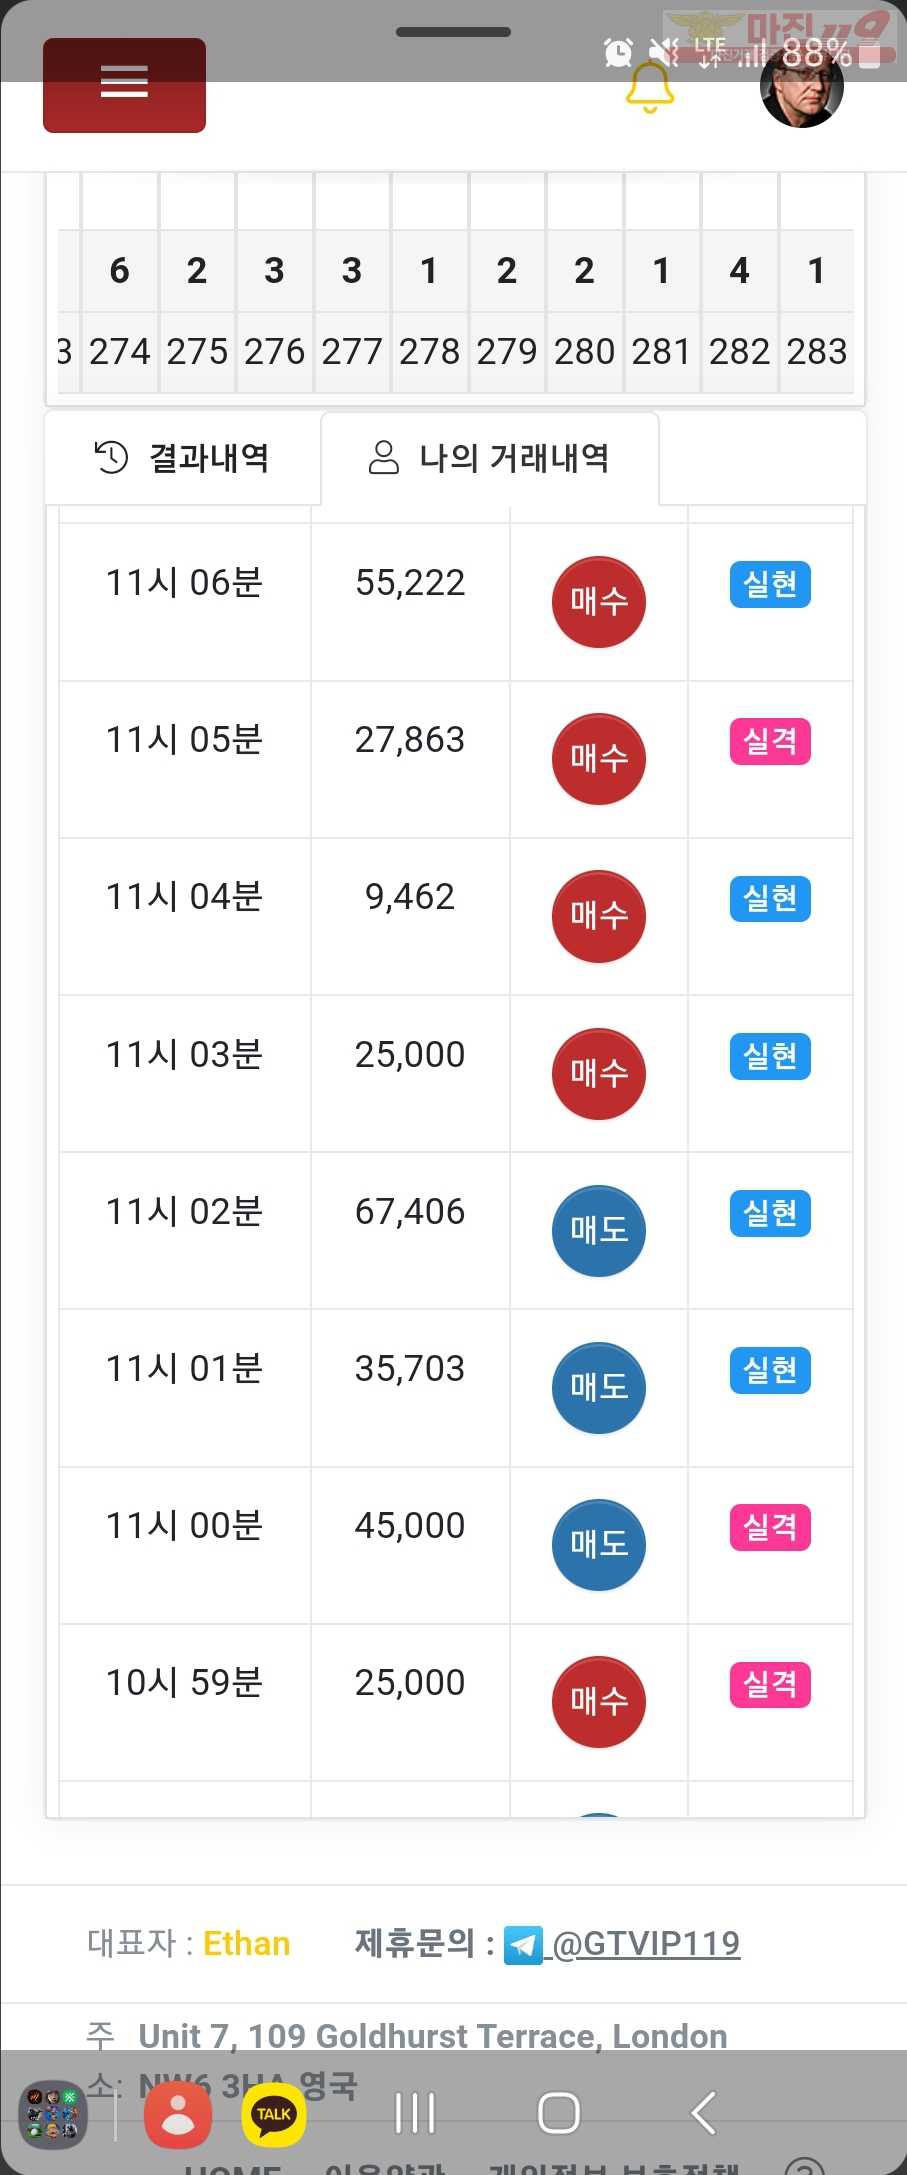
Task: Open the KakaoTalk app icon
Action: (x=274, y=2114)
